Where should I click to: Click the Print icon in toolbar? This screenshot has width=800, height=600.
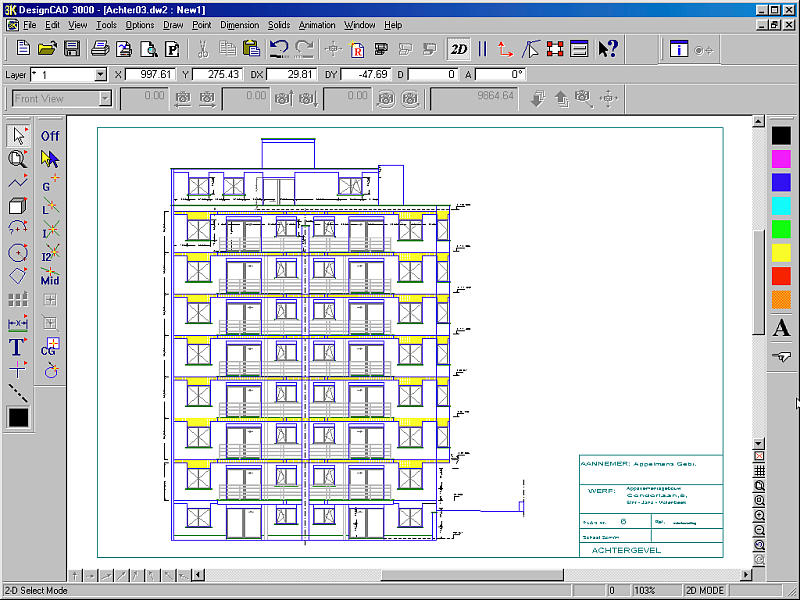[x=100, y=48]
